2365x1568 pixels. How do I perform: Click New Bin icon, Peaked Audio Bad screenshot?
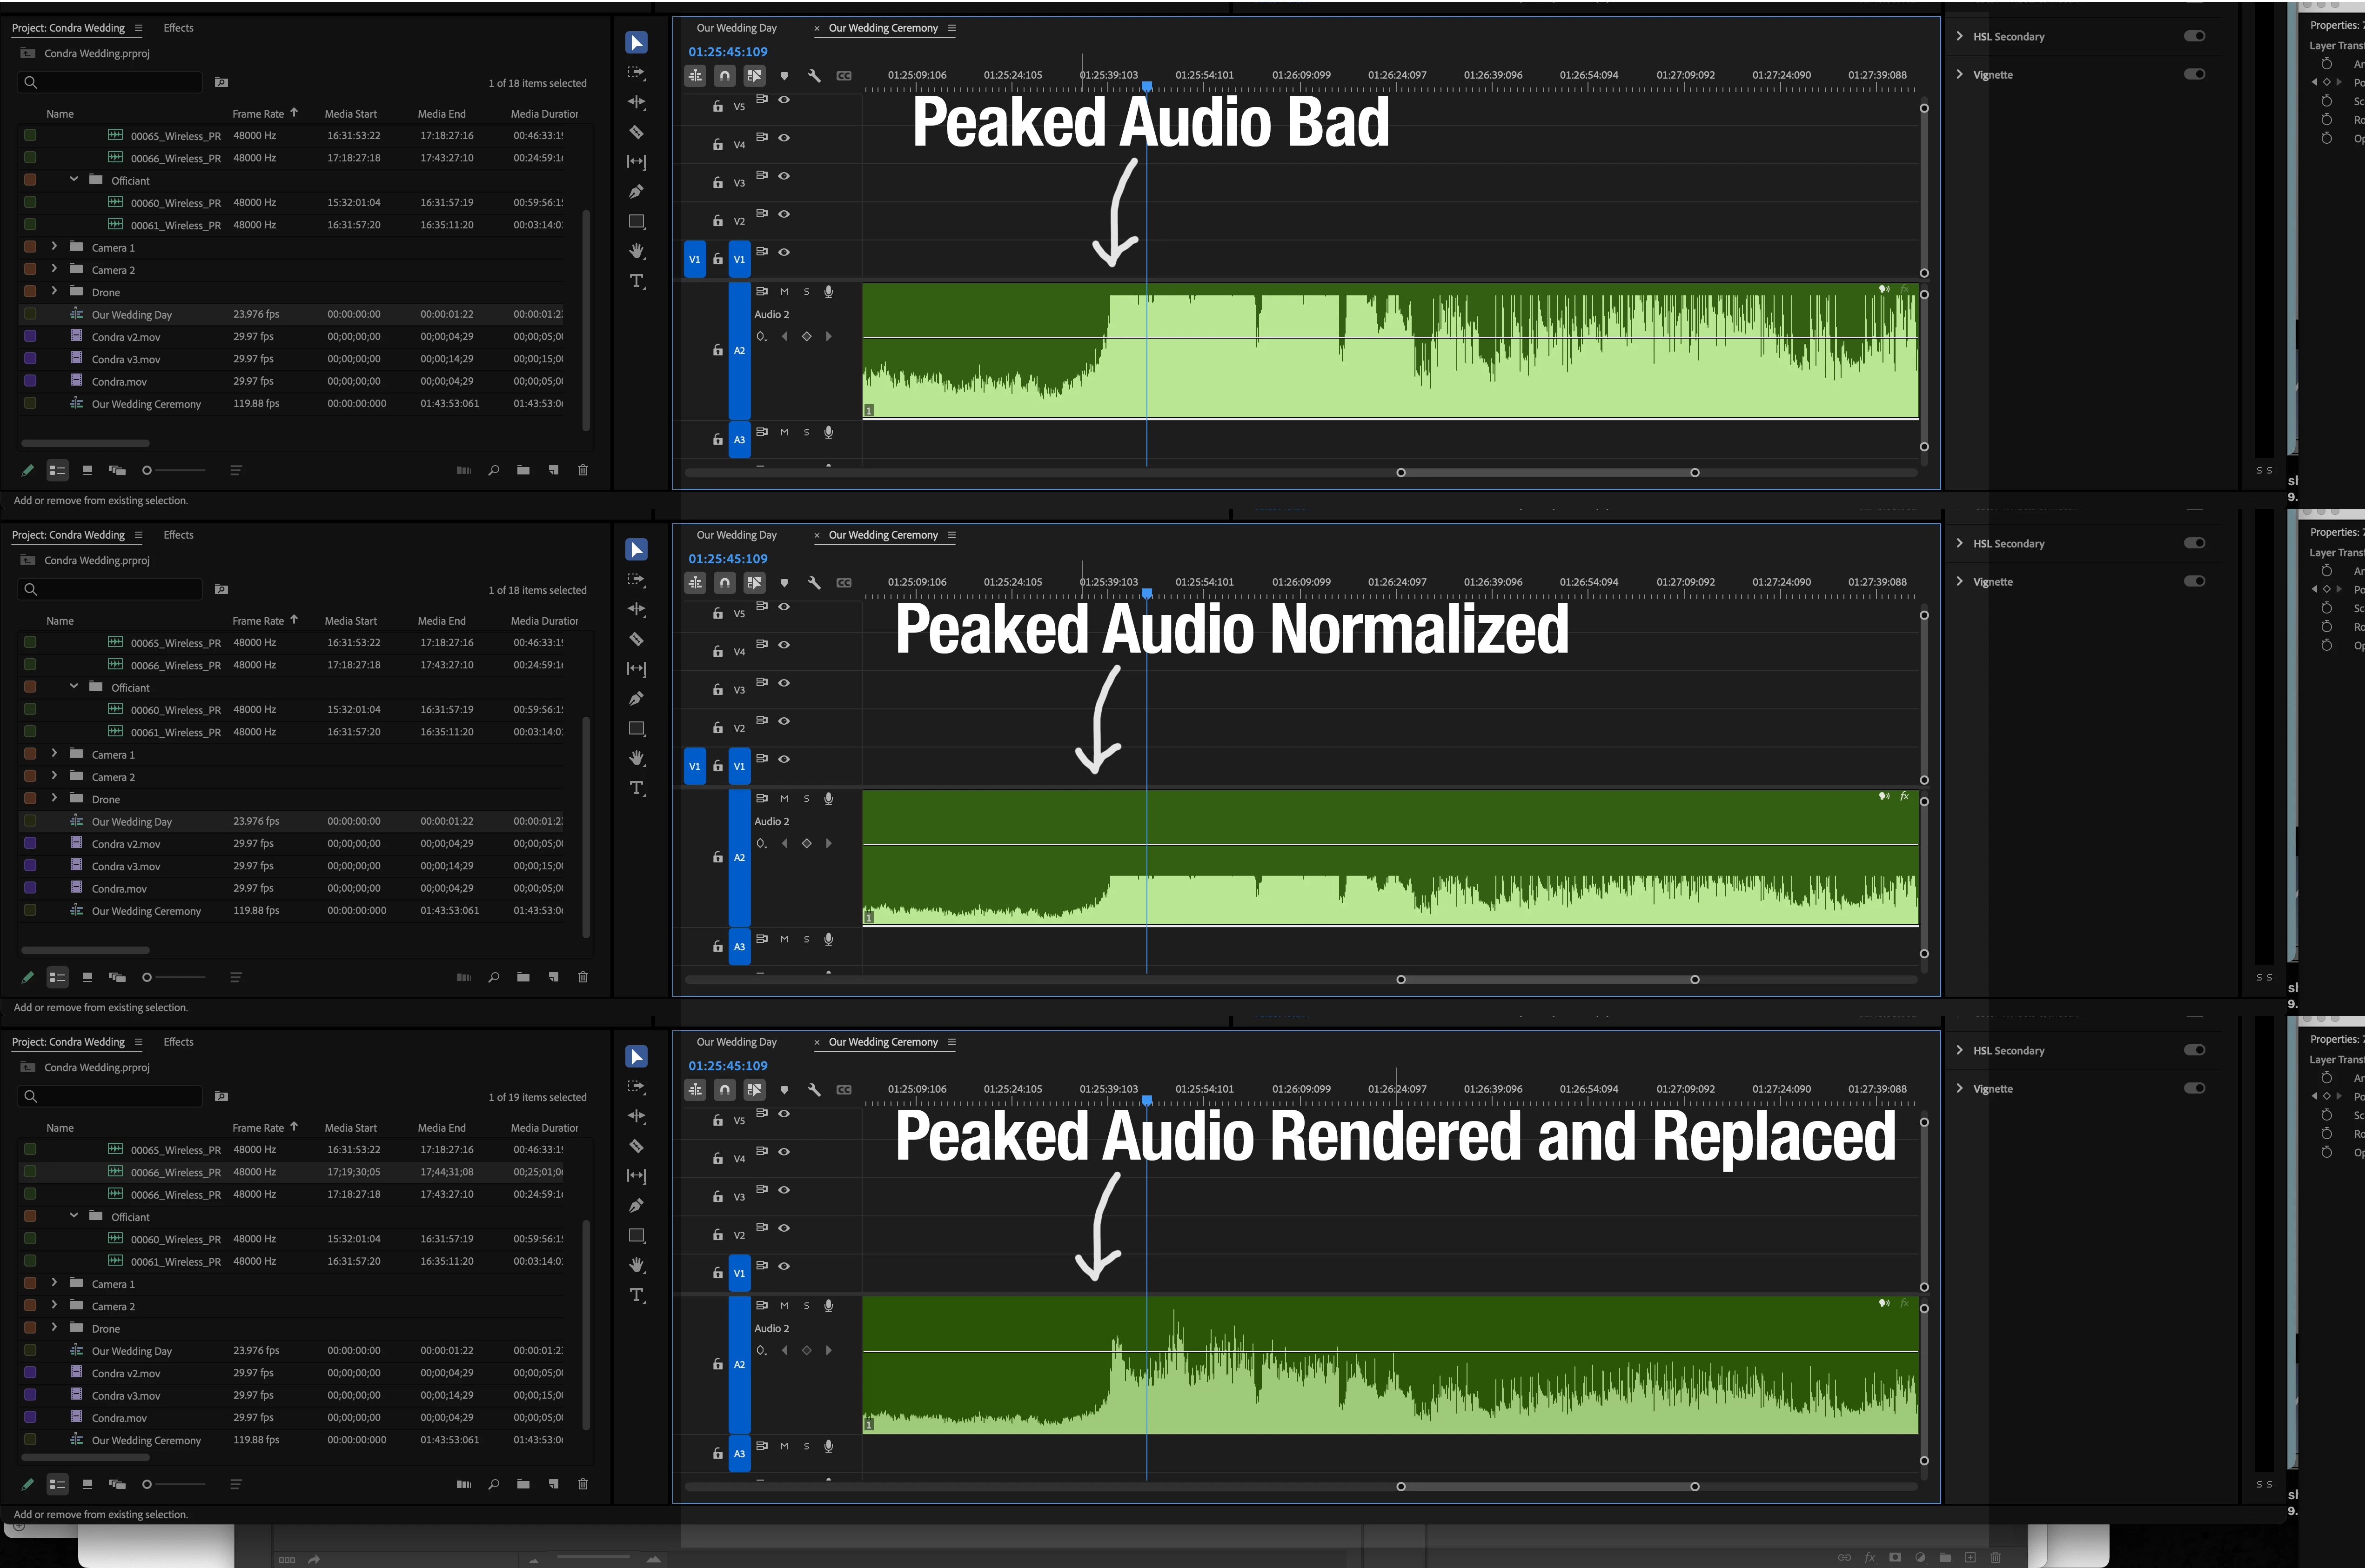(523, 470)
